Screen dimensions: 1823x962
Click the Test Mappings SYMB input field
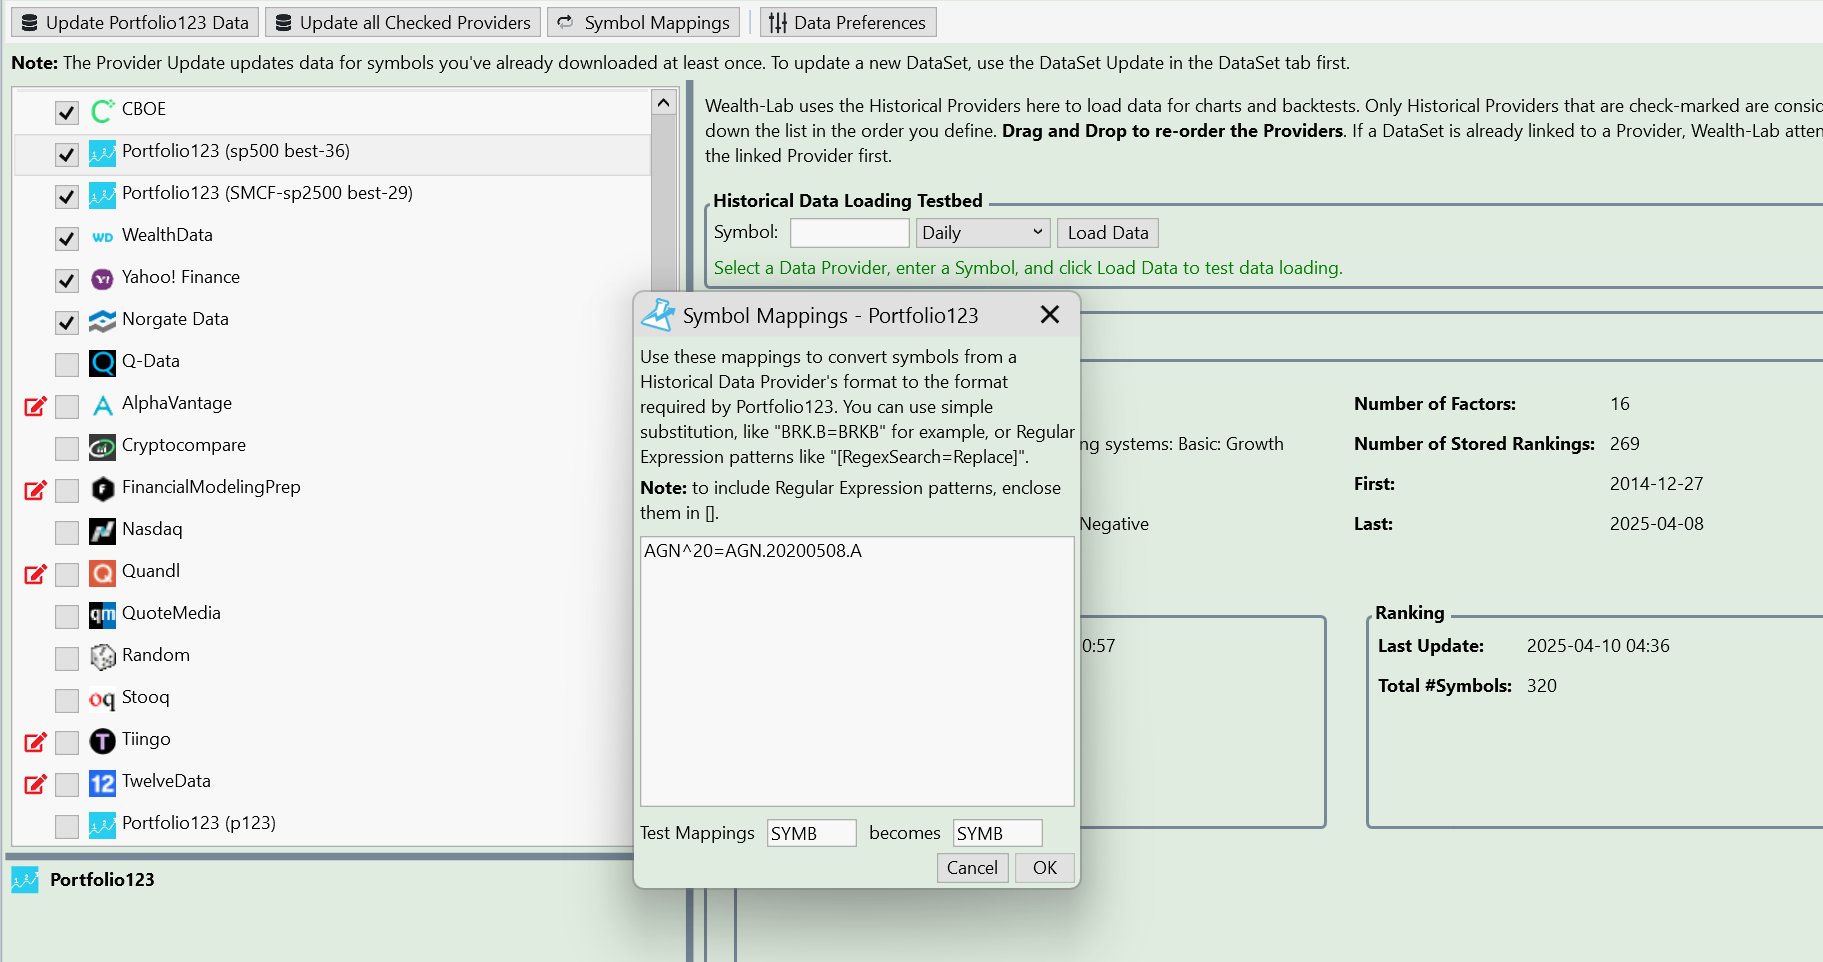811,833
